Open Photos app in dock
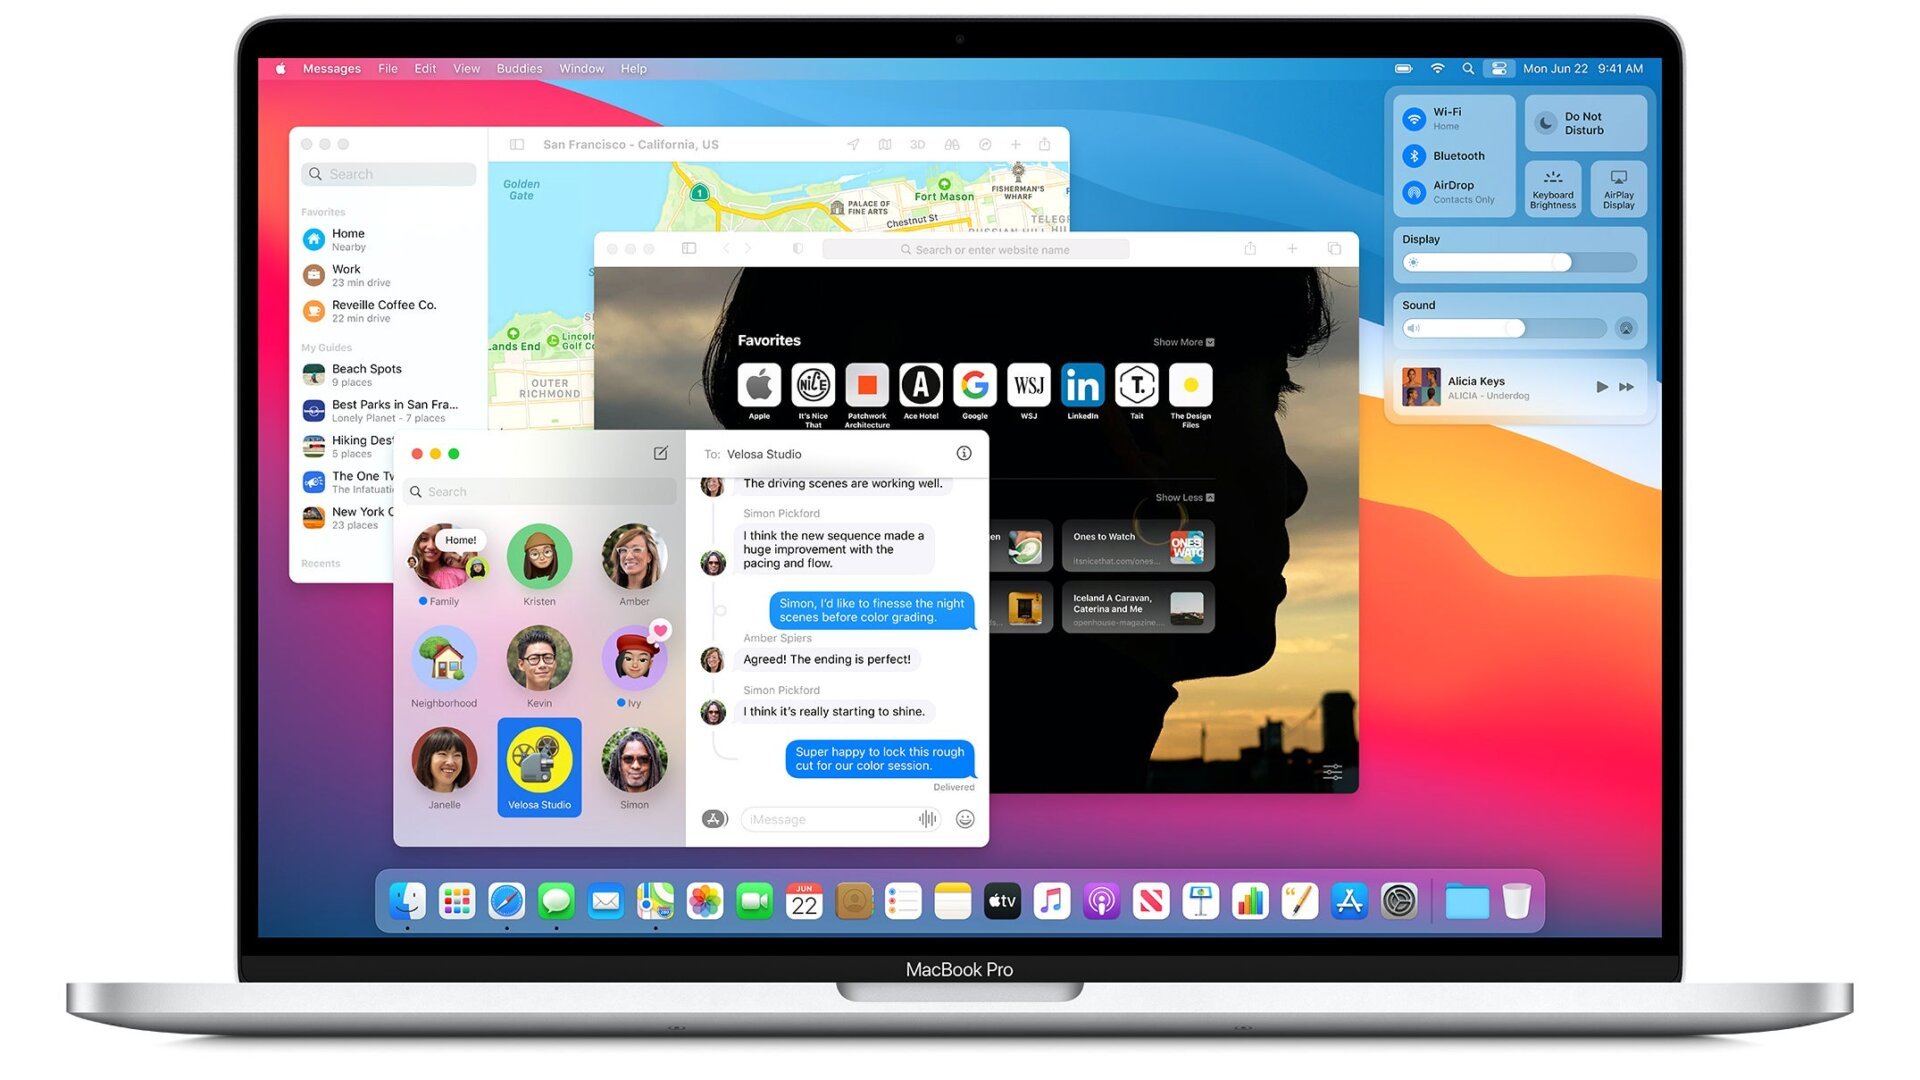The width and height of the screenshot is (1920, 1080). pos(704,902)
